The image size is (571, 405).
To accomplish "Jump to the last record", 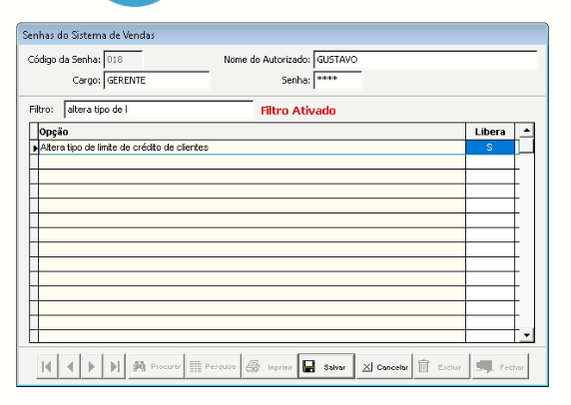I will pyautogui.click(x=115, y=366).
